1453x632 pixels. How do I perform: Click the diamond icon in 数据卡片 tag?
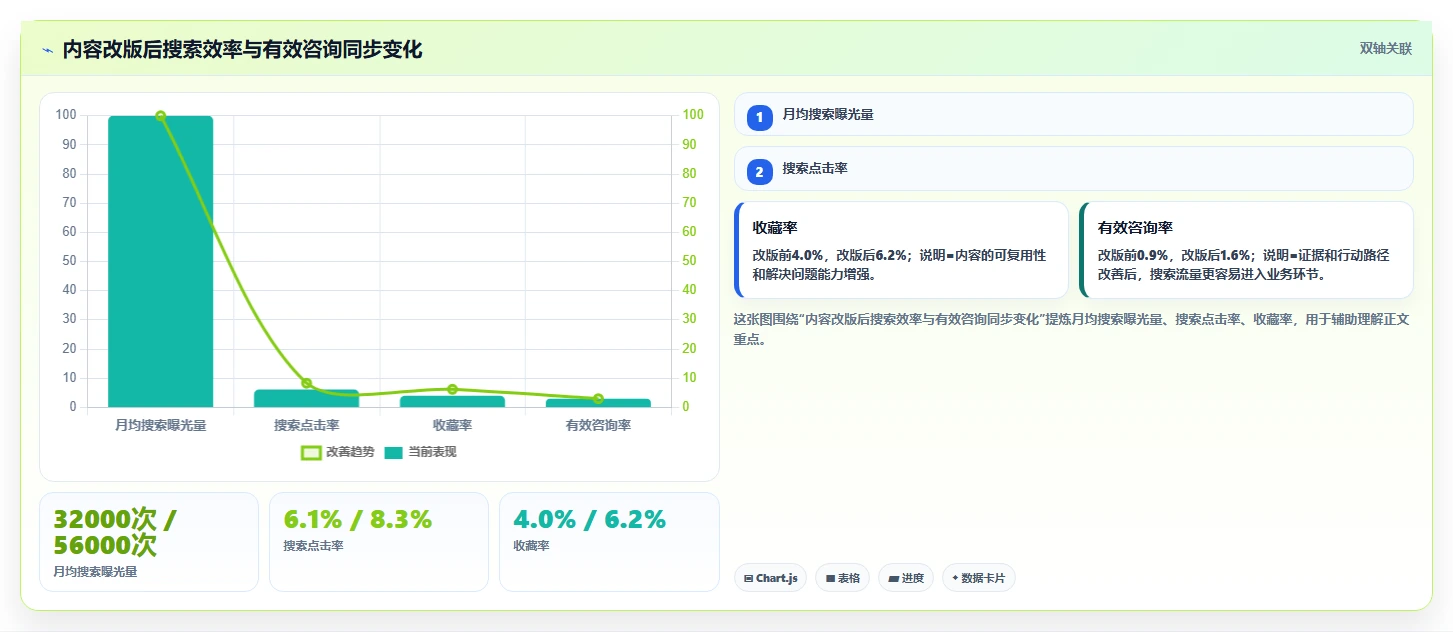[956, 578]
